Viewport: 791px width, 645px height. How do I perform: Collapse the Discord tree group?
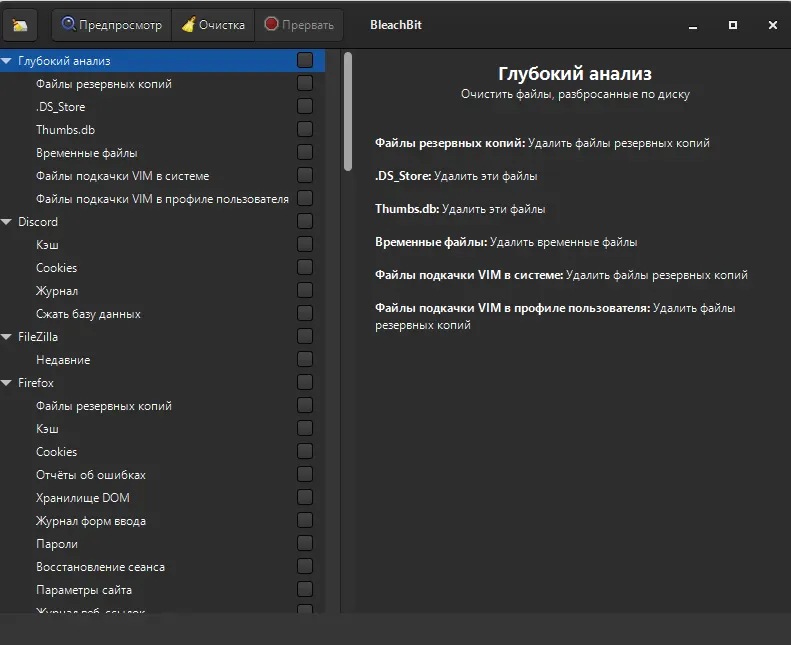7,222
